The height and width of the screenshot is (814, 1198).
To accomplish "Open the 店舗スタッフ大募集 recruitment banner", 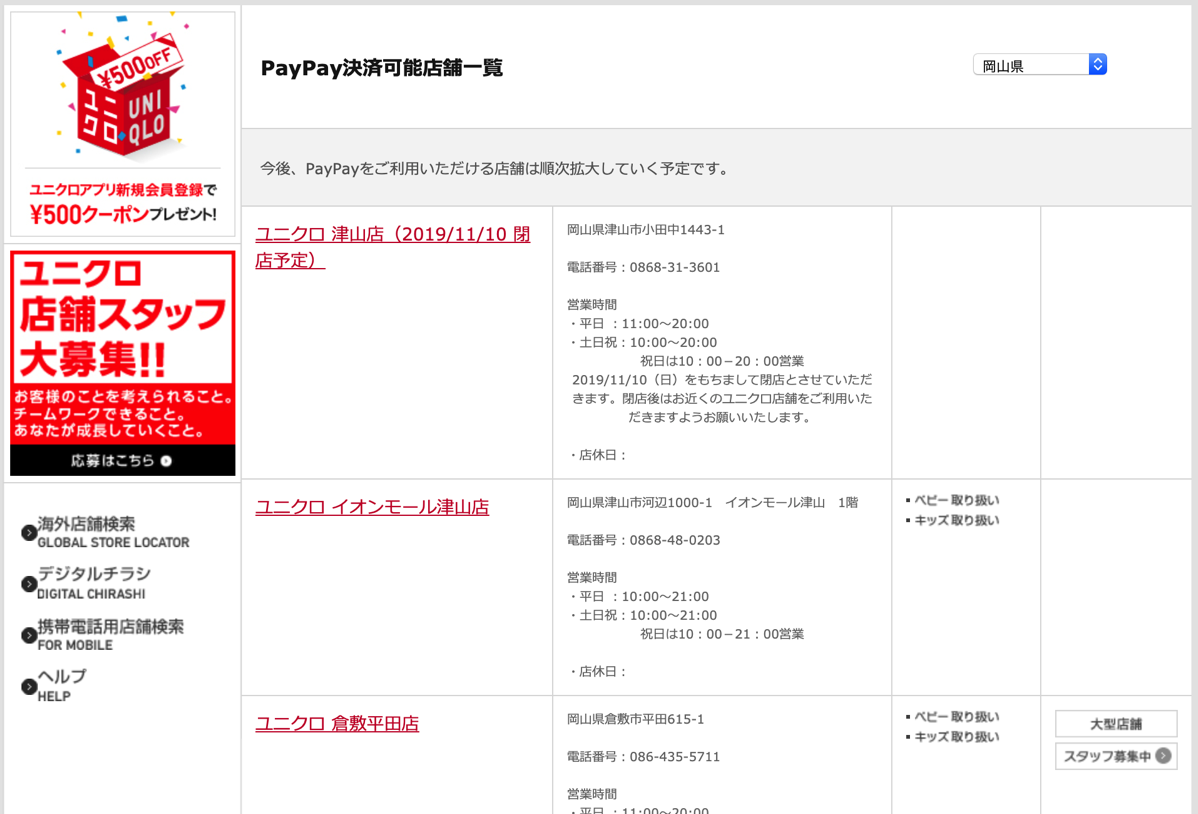I will (x=122, y=363).
